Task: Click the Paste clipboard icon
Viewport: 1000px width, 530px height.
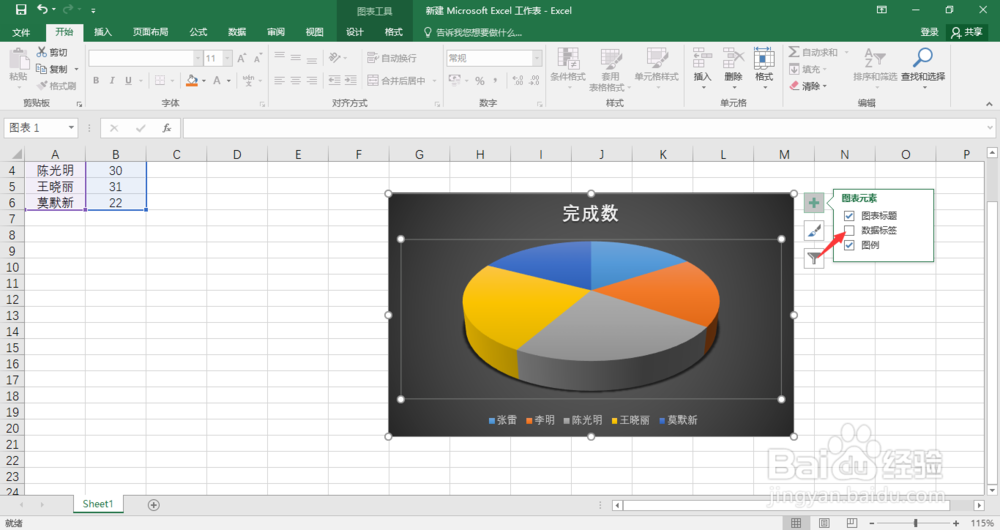Action: pyautogui.click(x=18, y=59)
